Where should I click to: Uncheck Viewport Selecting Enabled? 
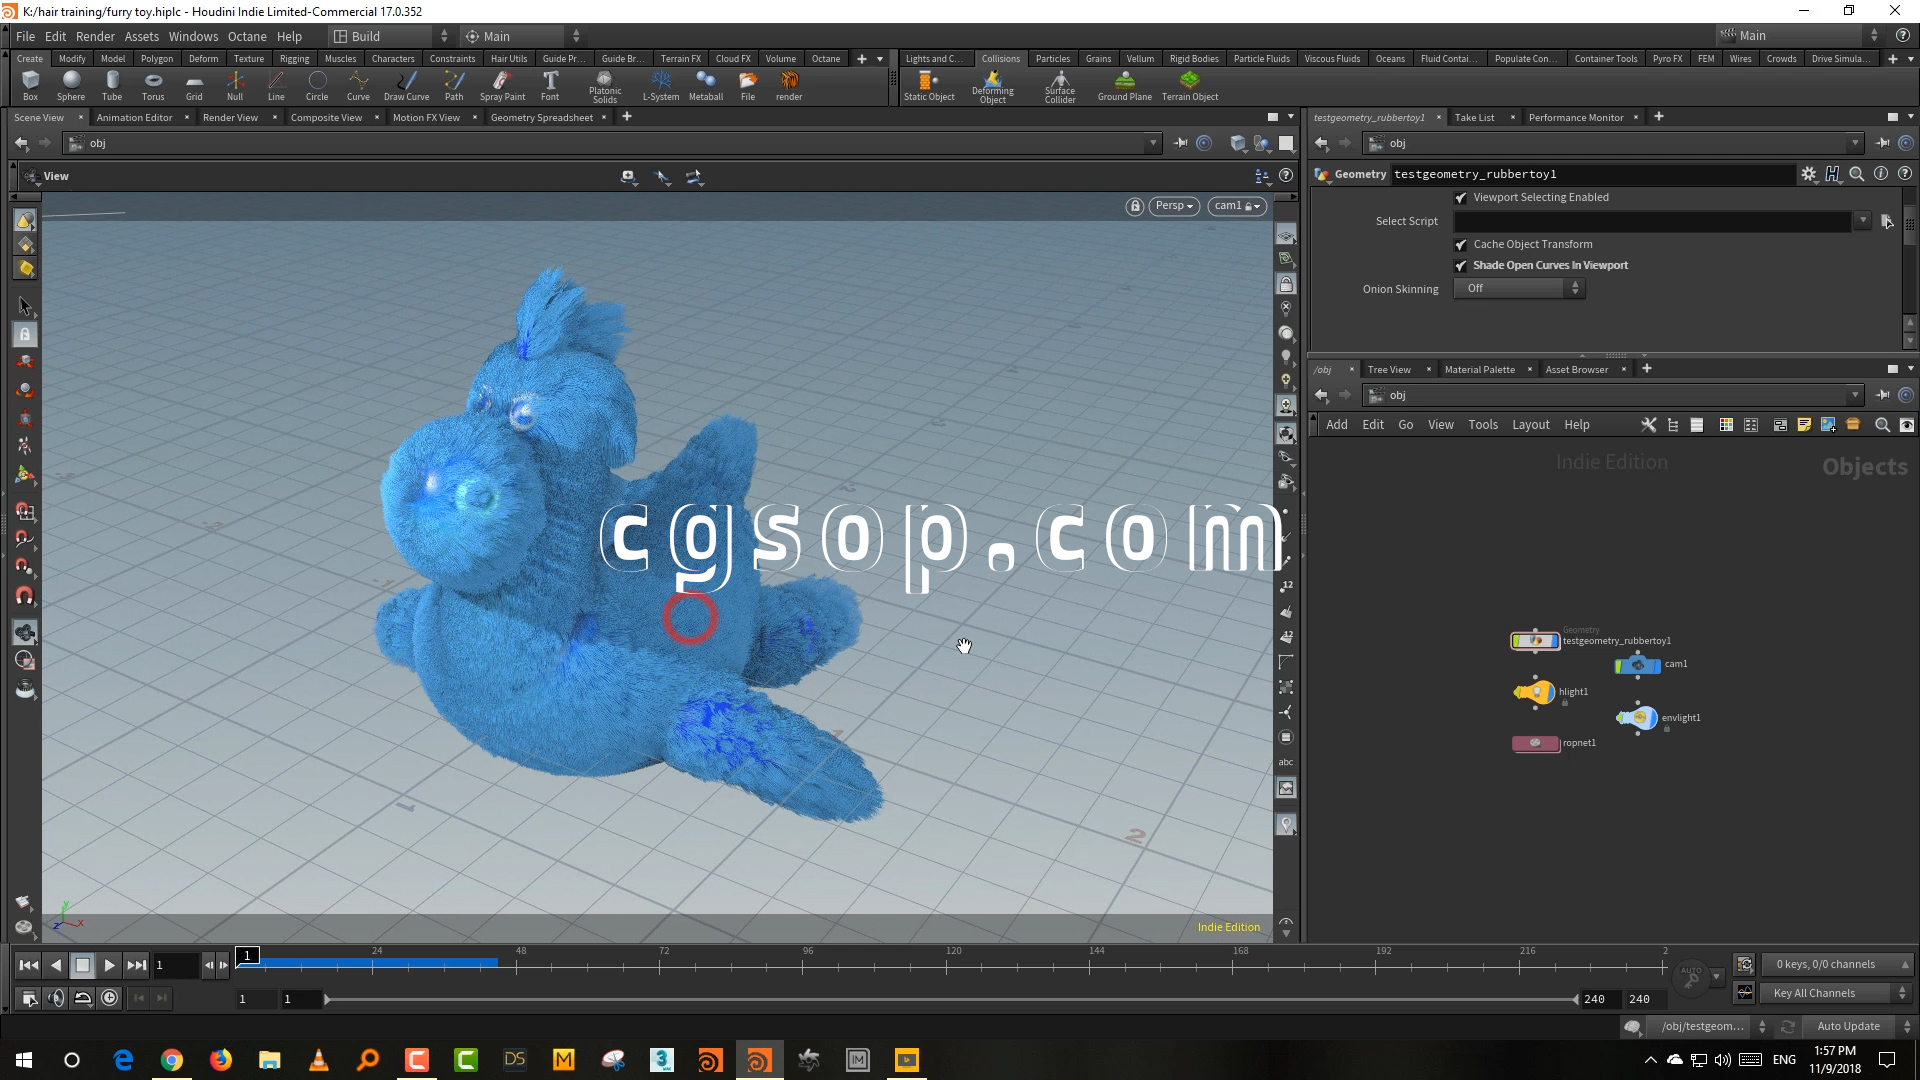click(1461, 198)
